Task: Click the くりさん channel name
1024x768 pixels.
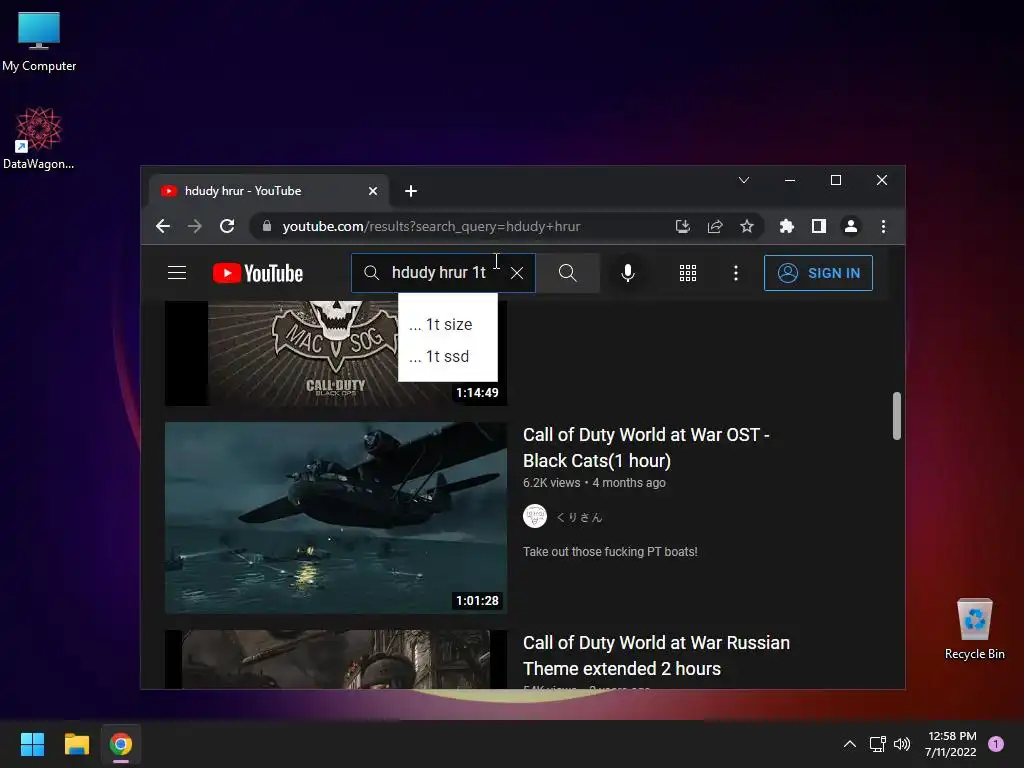Action: (579, 517)
